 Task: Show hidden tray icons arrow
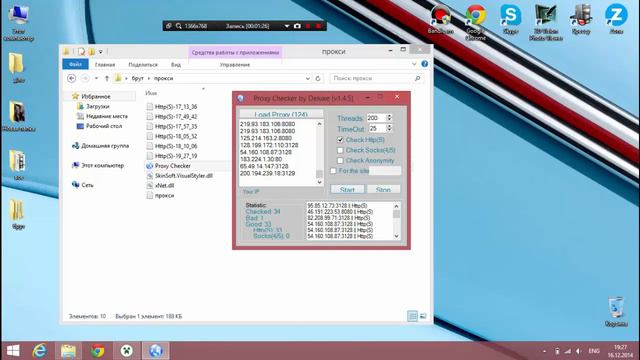tap(544, 351)
